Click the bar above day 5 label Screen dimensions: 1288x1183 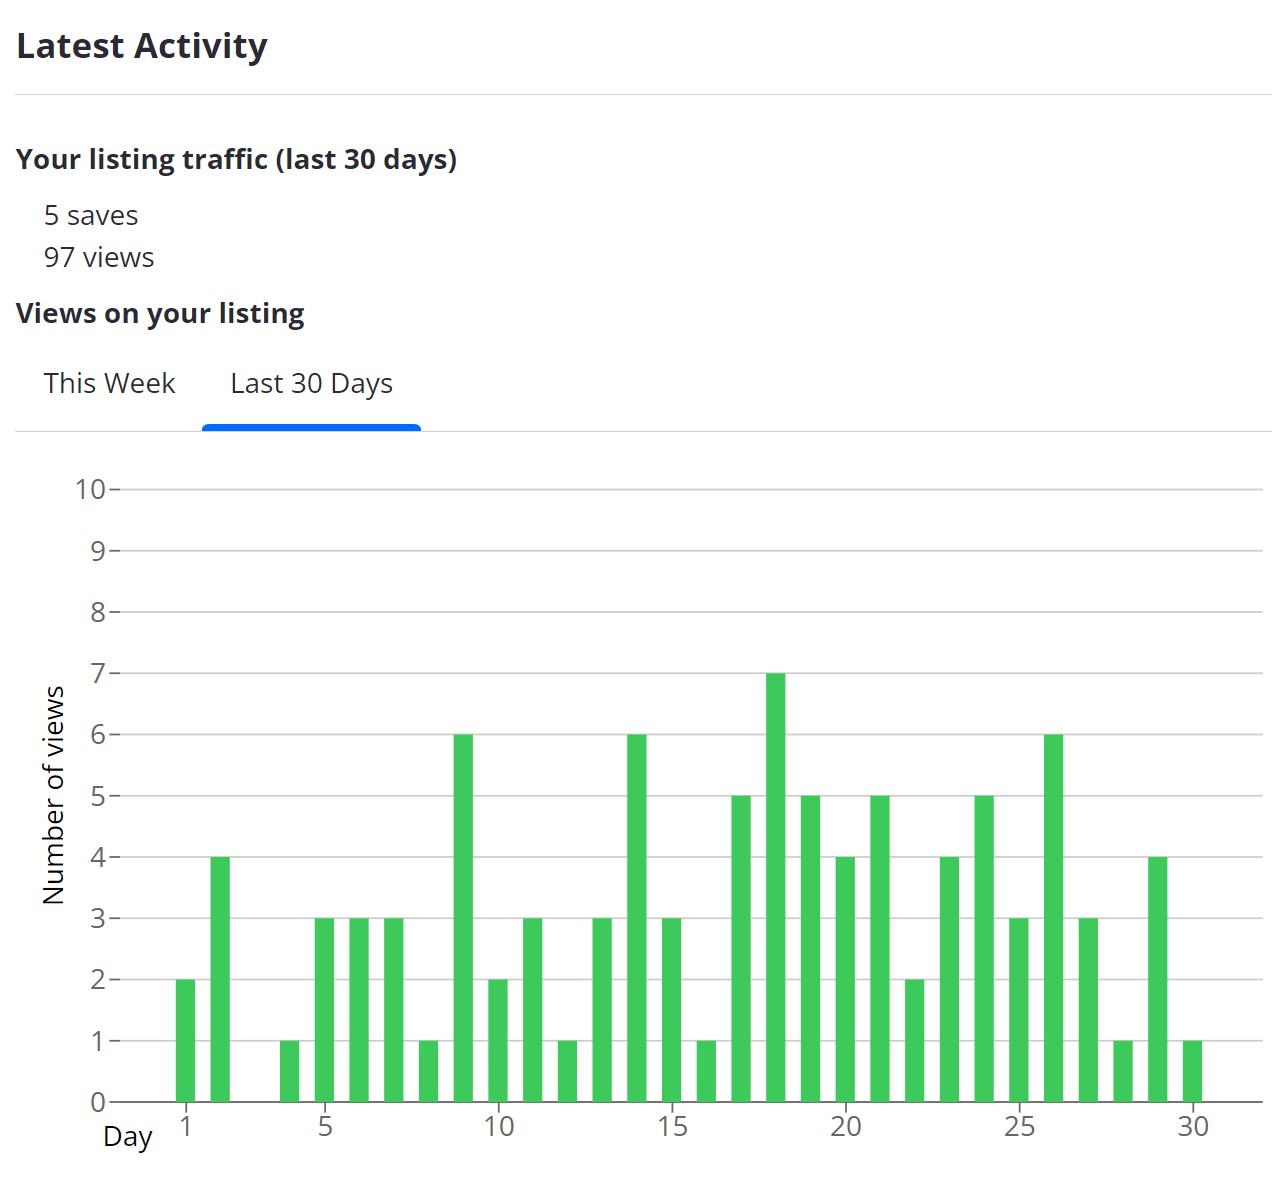(x=325, y=1010)
